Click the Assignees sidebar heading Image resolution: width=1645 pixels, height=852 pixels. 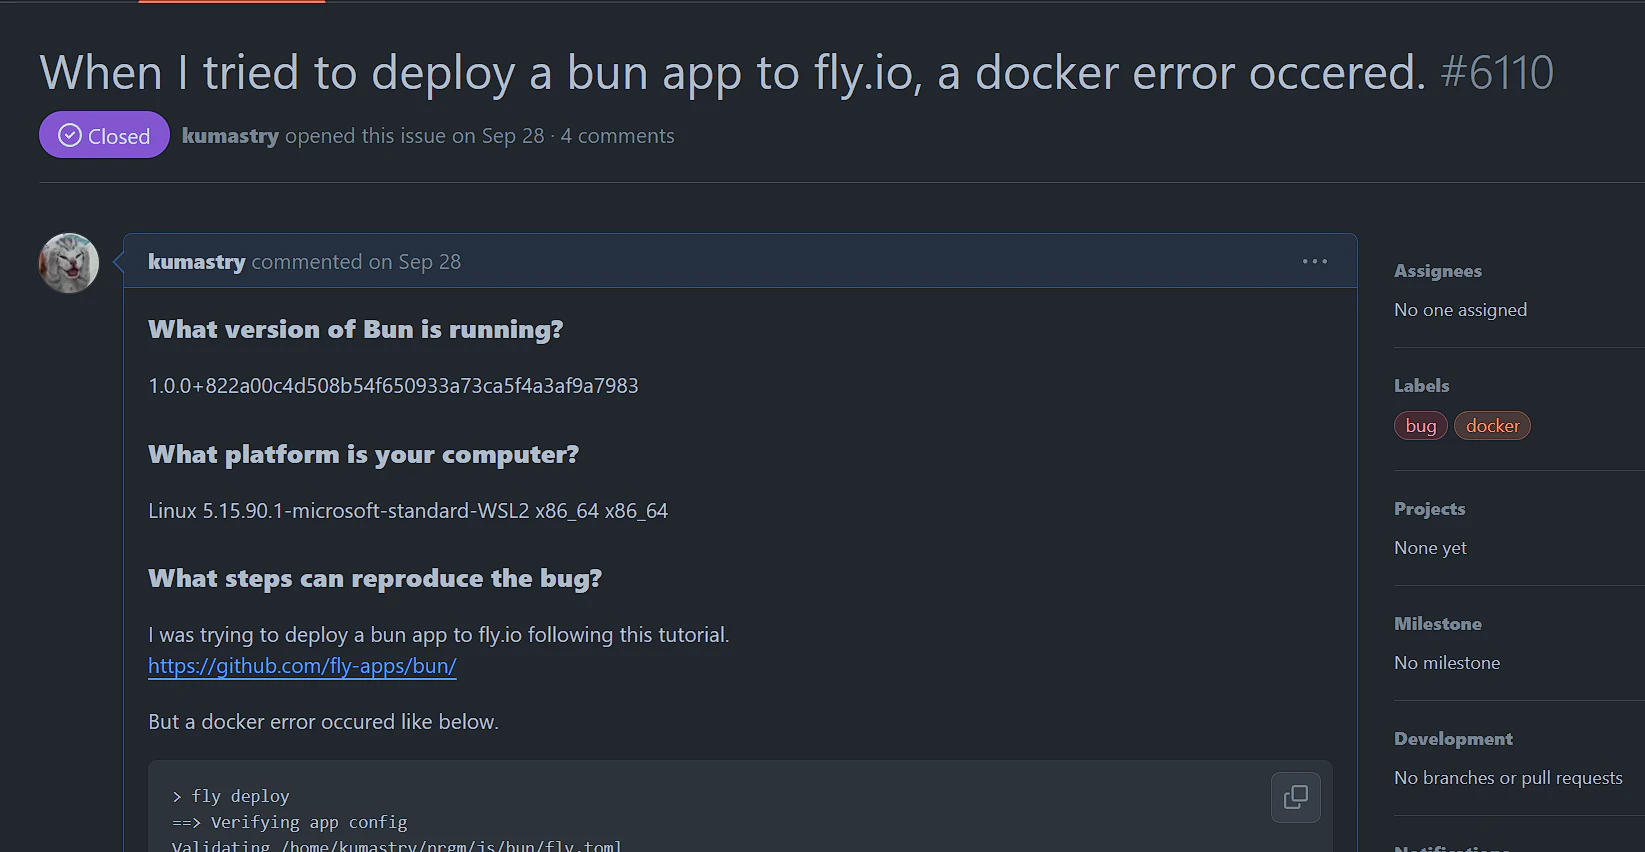pos(1438,271)
